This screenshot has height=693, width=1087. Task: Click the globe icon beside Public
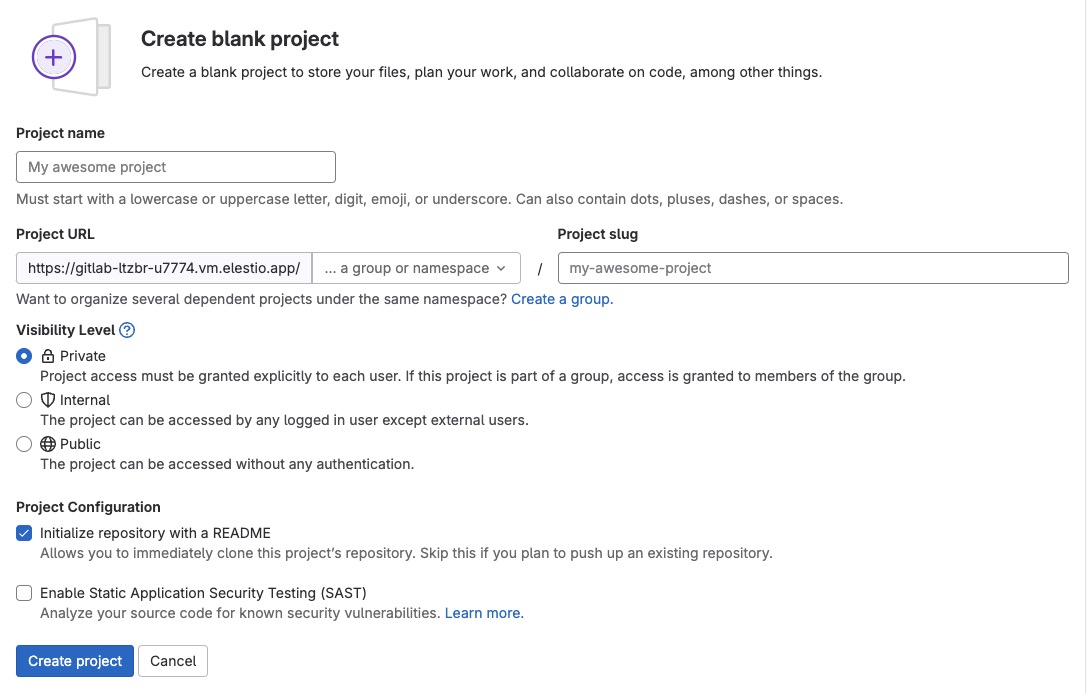48,444
